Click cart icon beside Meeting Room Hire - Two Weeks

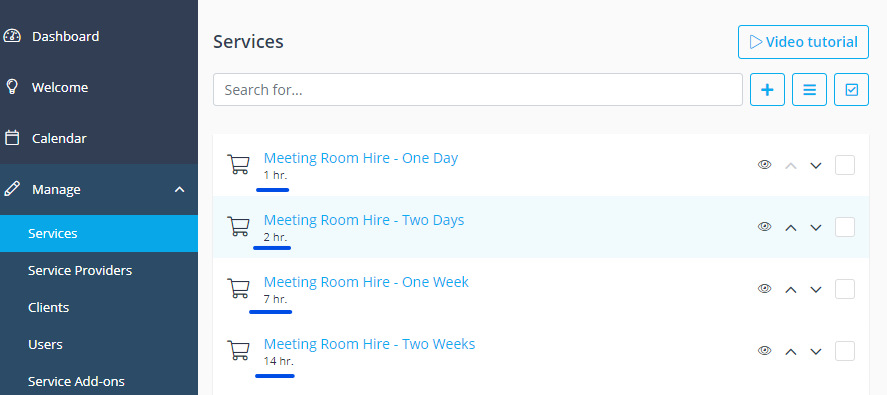pyautogui.click(x=238, y=350)
